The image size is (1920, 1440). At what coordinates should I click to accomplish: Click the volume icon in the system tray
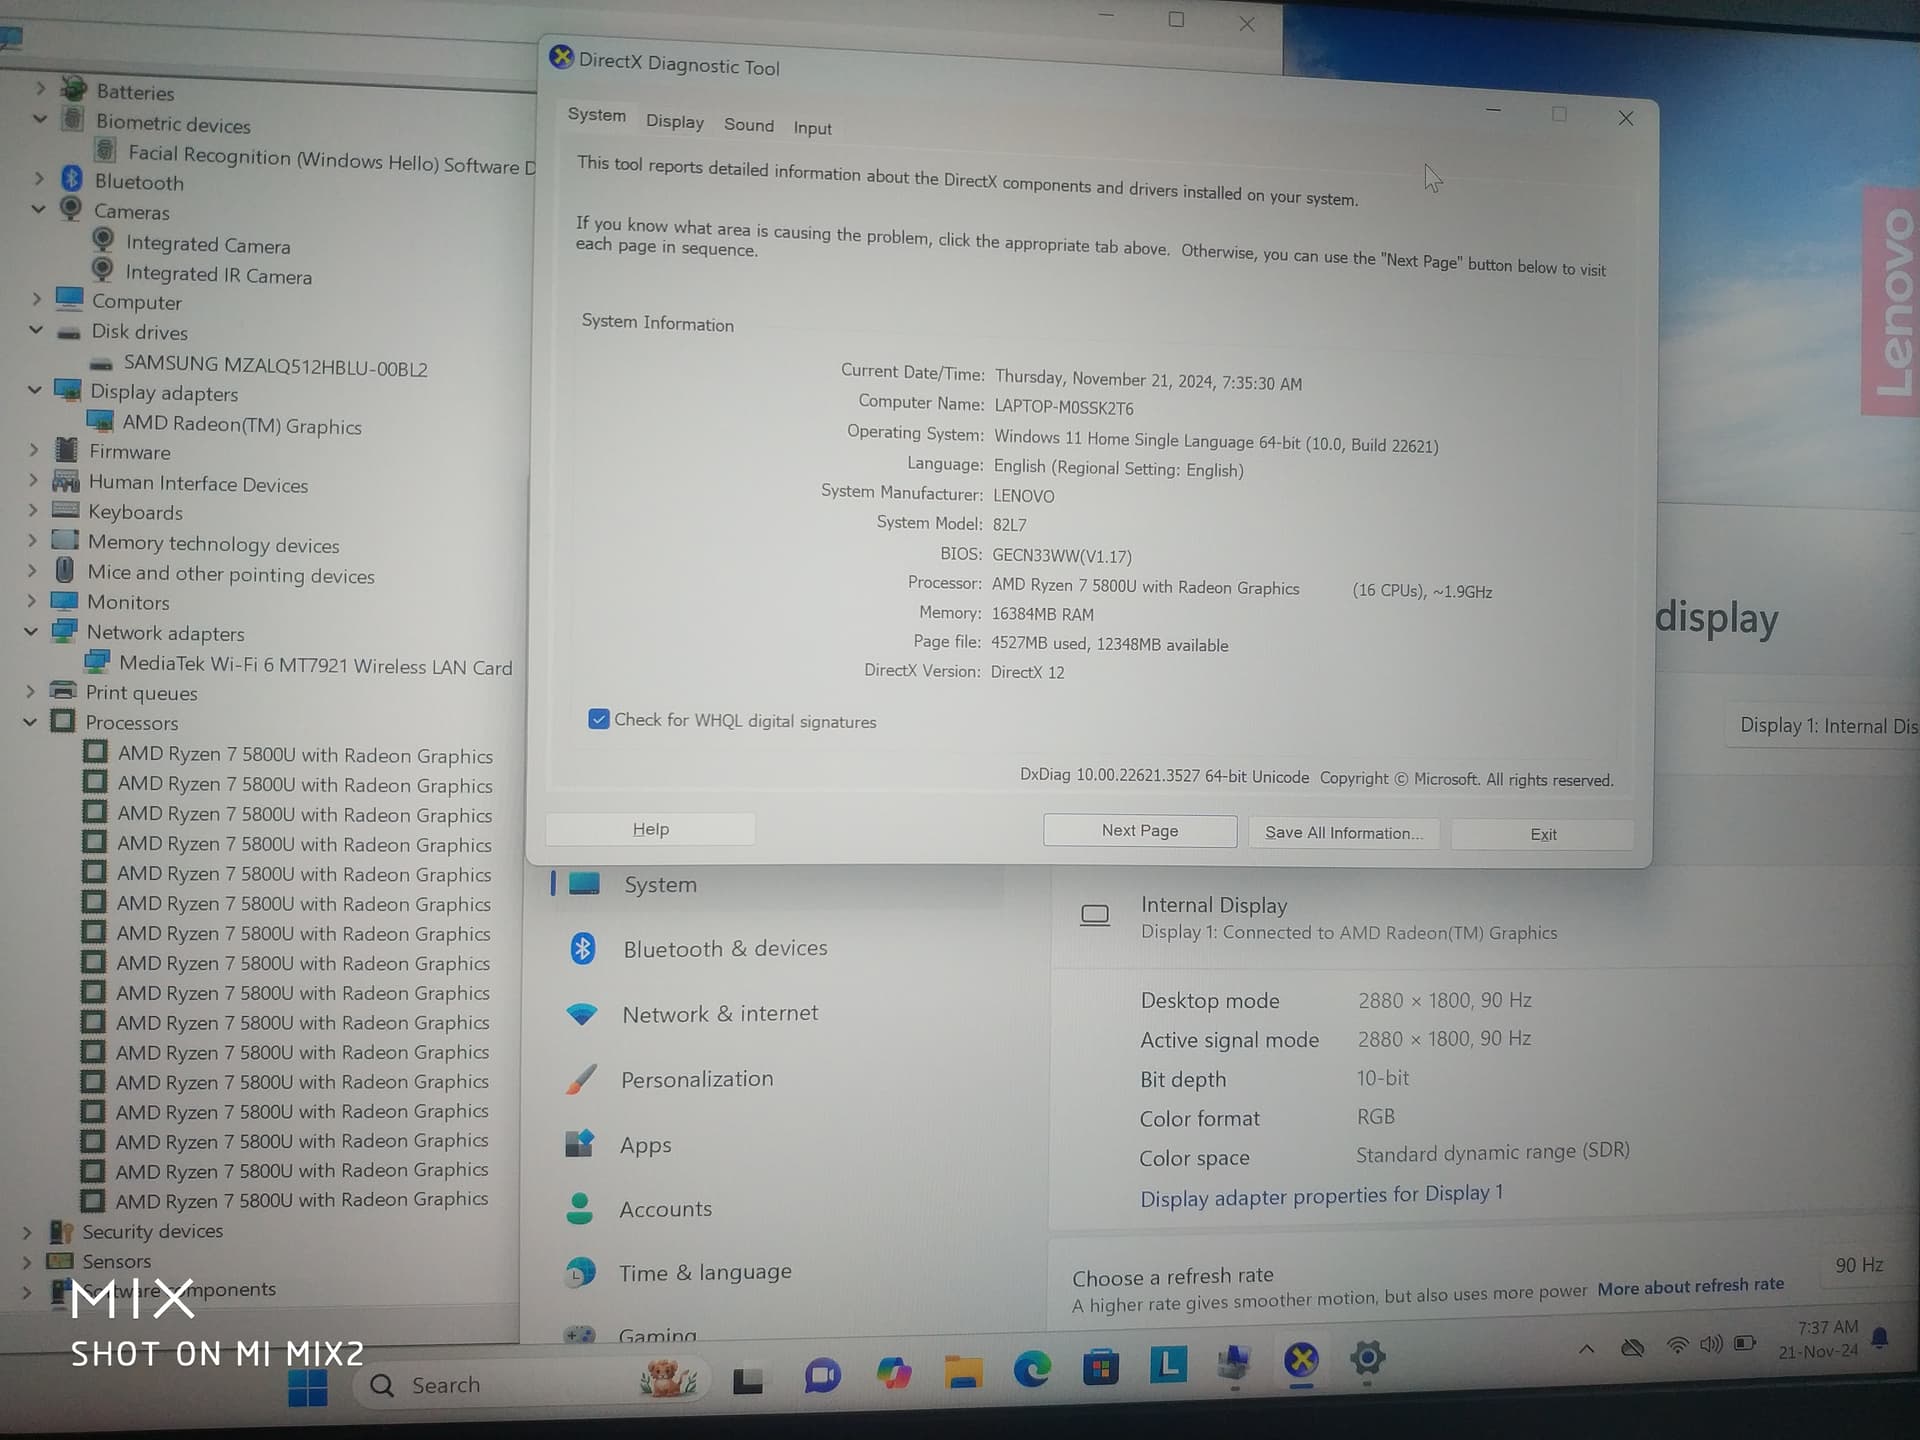(x=1711, y=1344)
